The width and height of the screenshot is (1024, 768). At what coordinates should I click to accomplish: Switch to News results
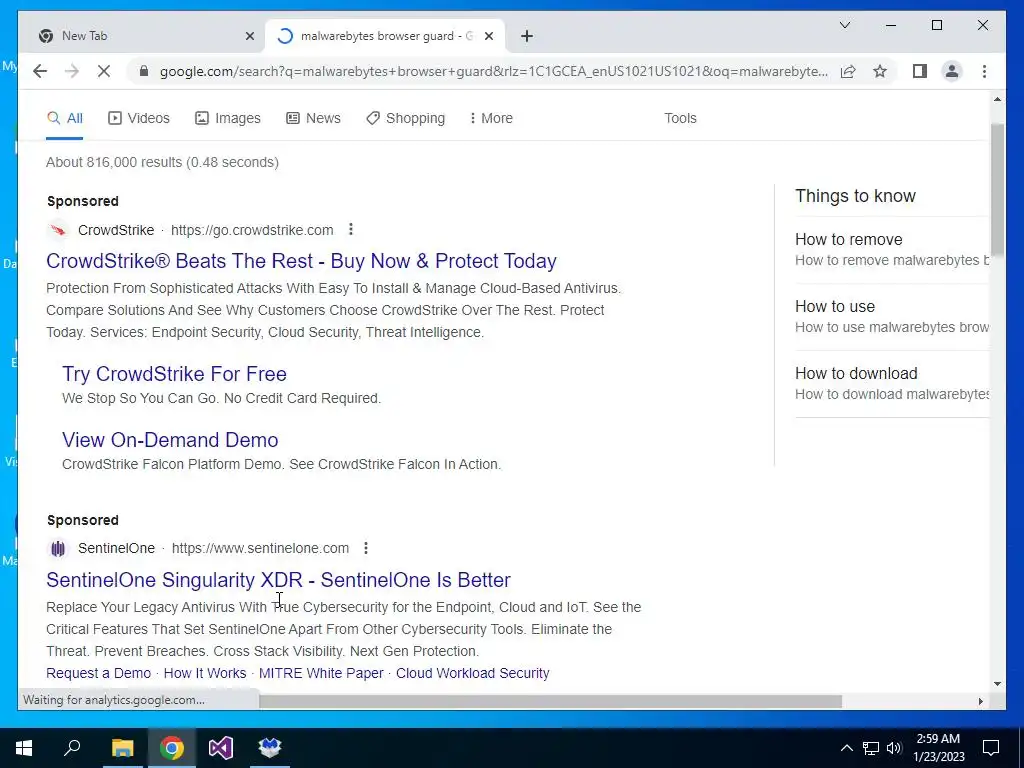point(313,118)
